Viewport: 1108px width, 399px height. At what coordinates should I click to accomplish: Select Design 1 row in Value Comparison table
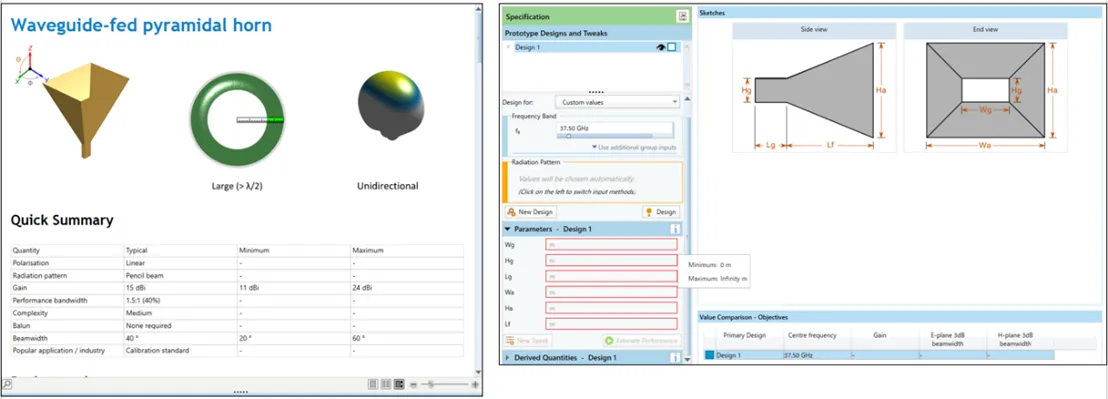coord(879,355)
